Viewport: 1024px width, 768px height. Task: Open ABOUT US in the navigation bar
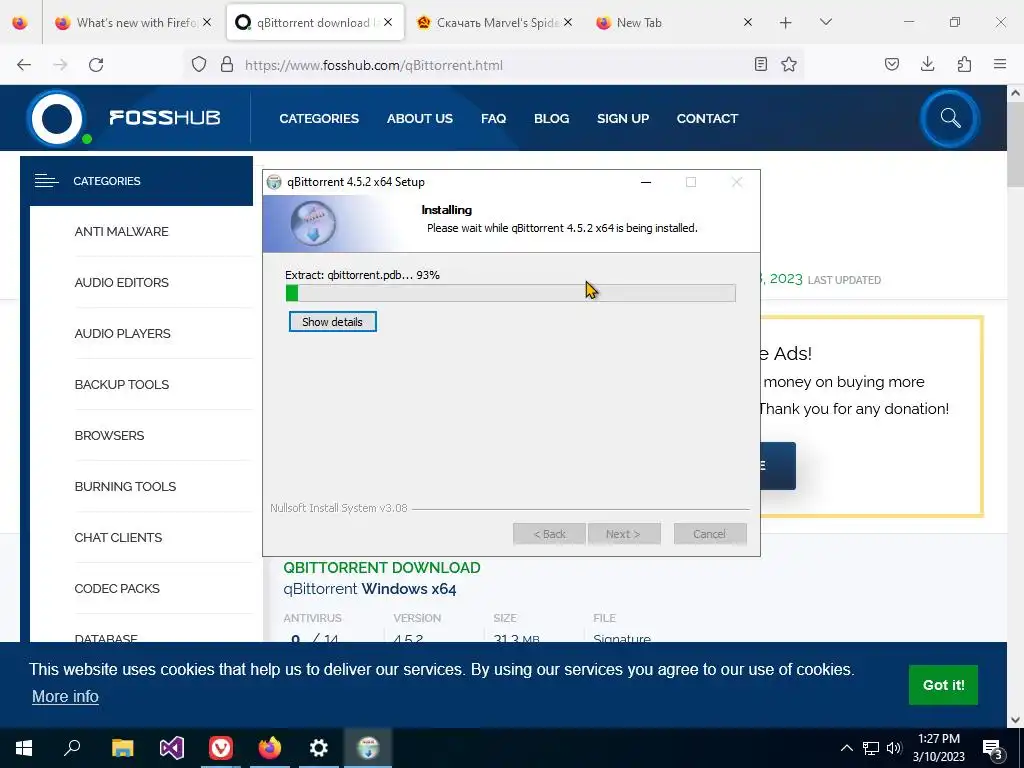419,119
